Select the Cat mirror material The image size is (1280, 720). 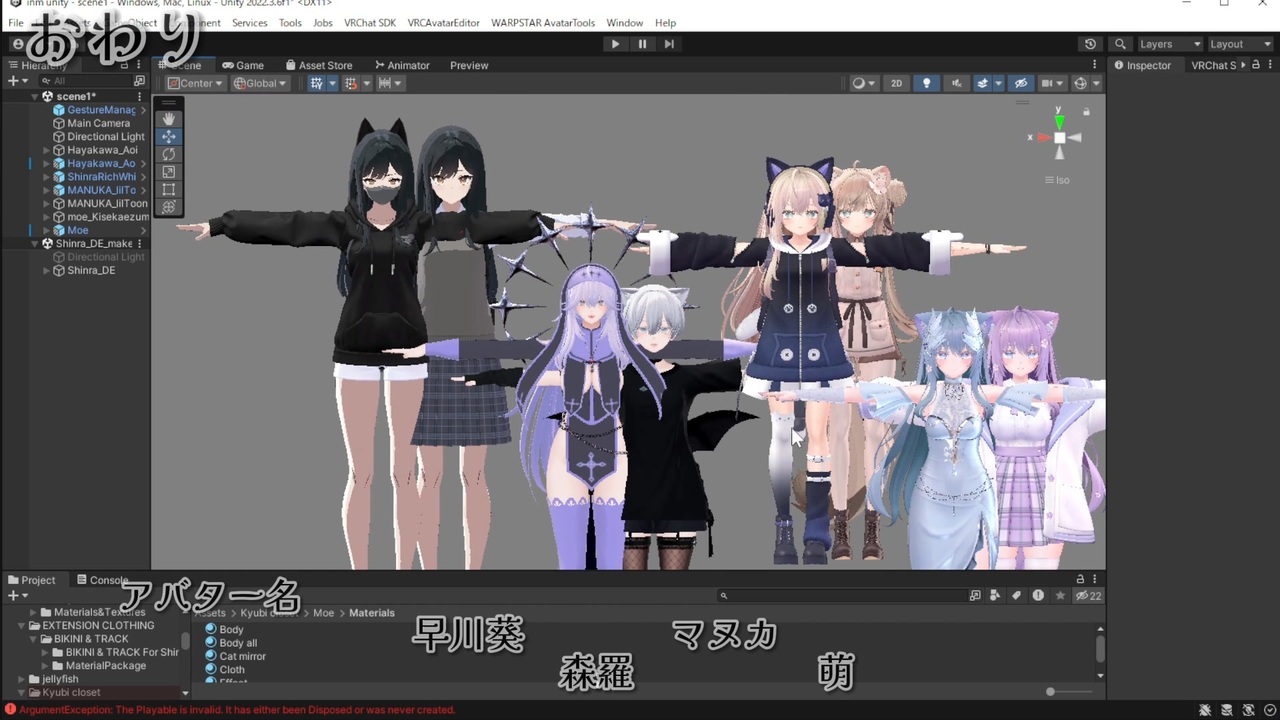click(x=242, y=656)
